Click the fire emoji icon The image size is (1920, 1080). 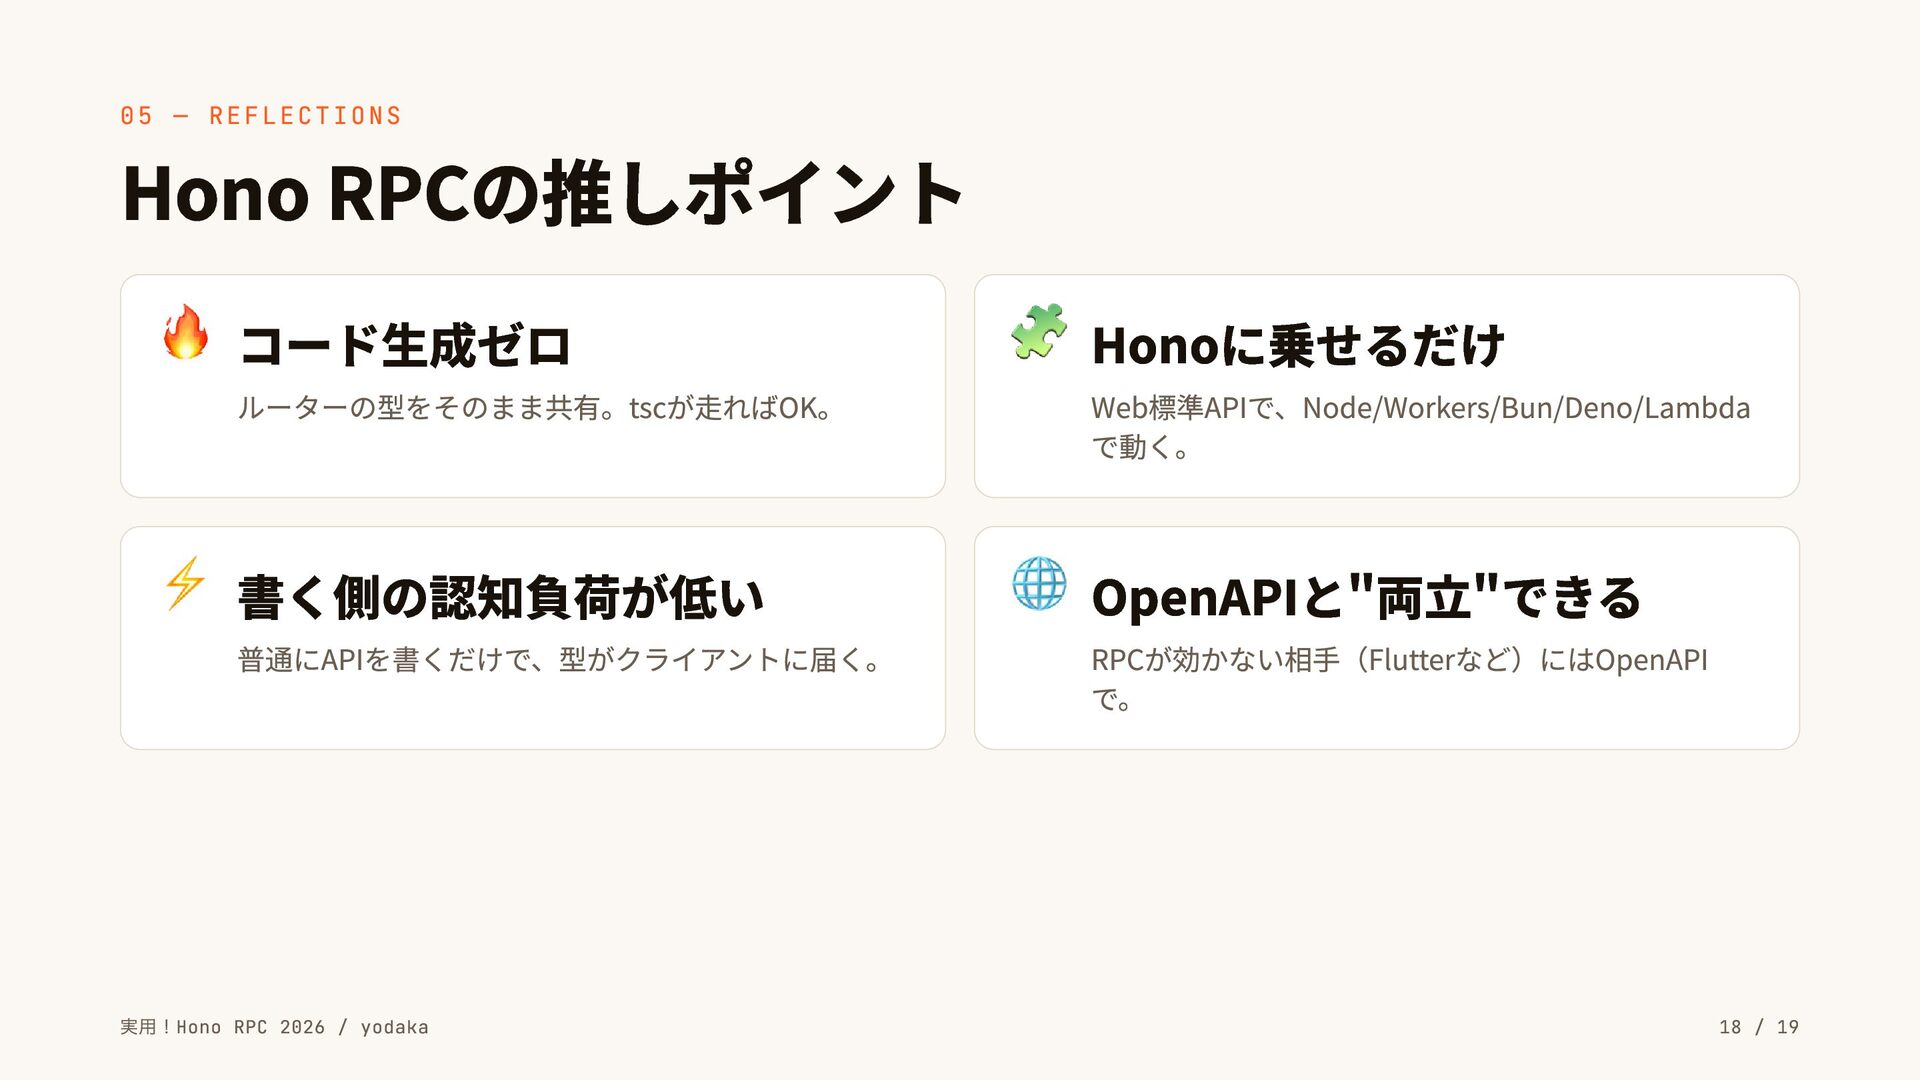[186, 332]
